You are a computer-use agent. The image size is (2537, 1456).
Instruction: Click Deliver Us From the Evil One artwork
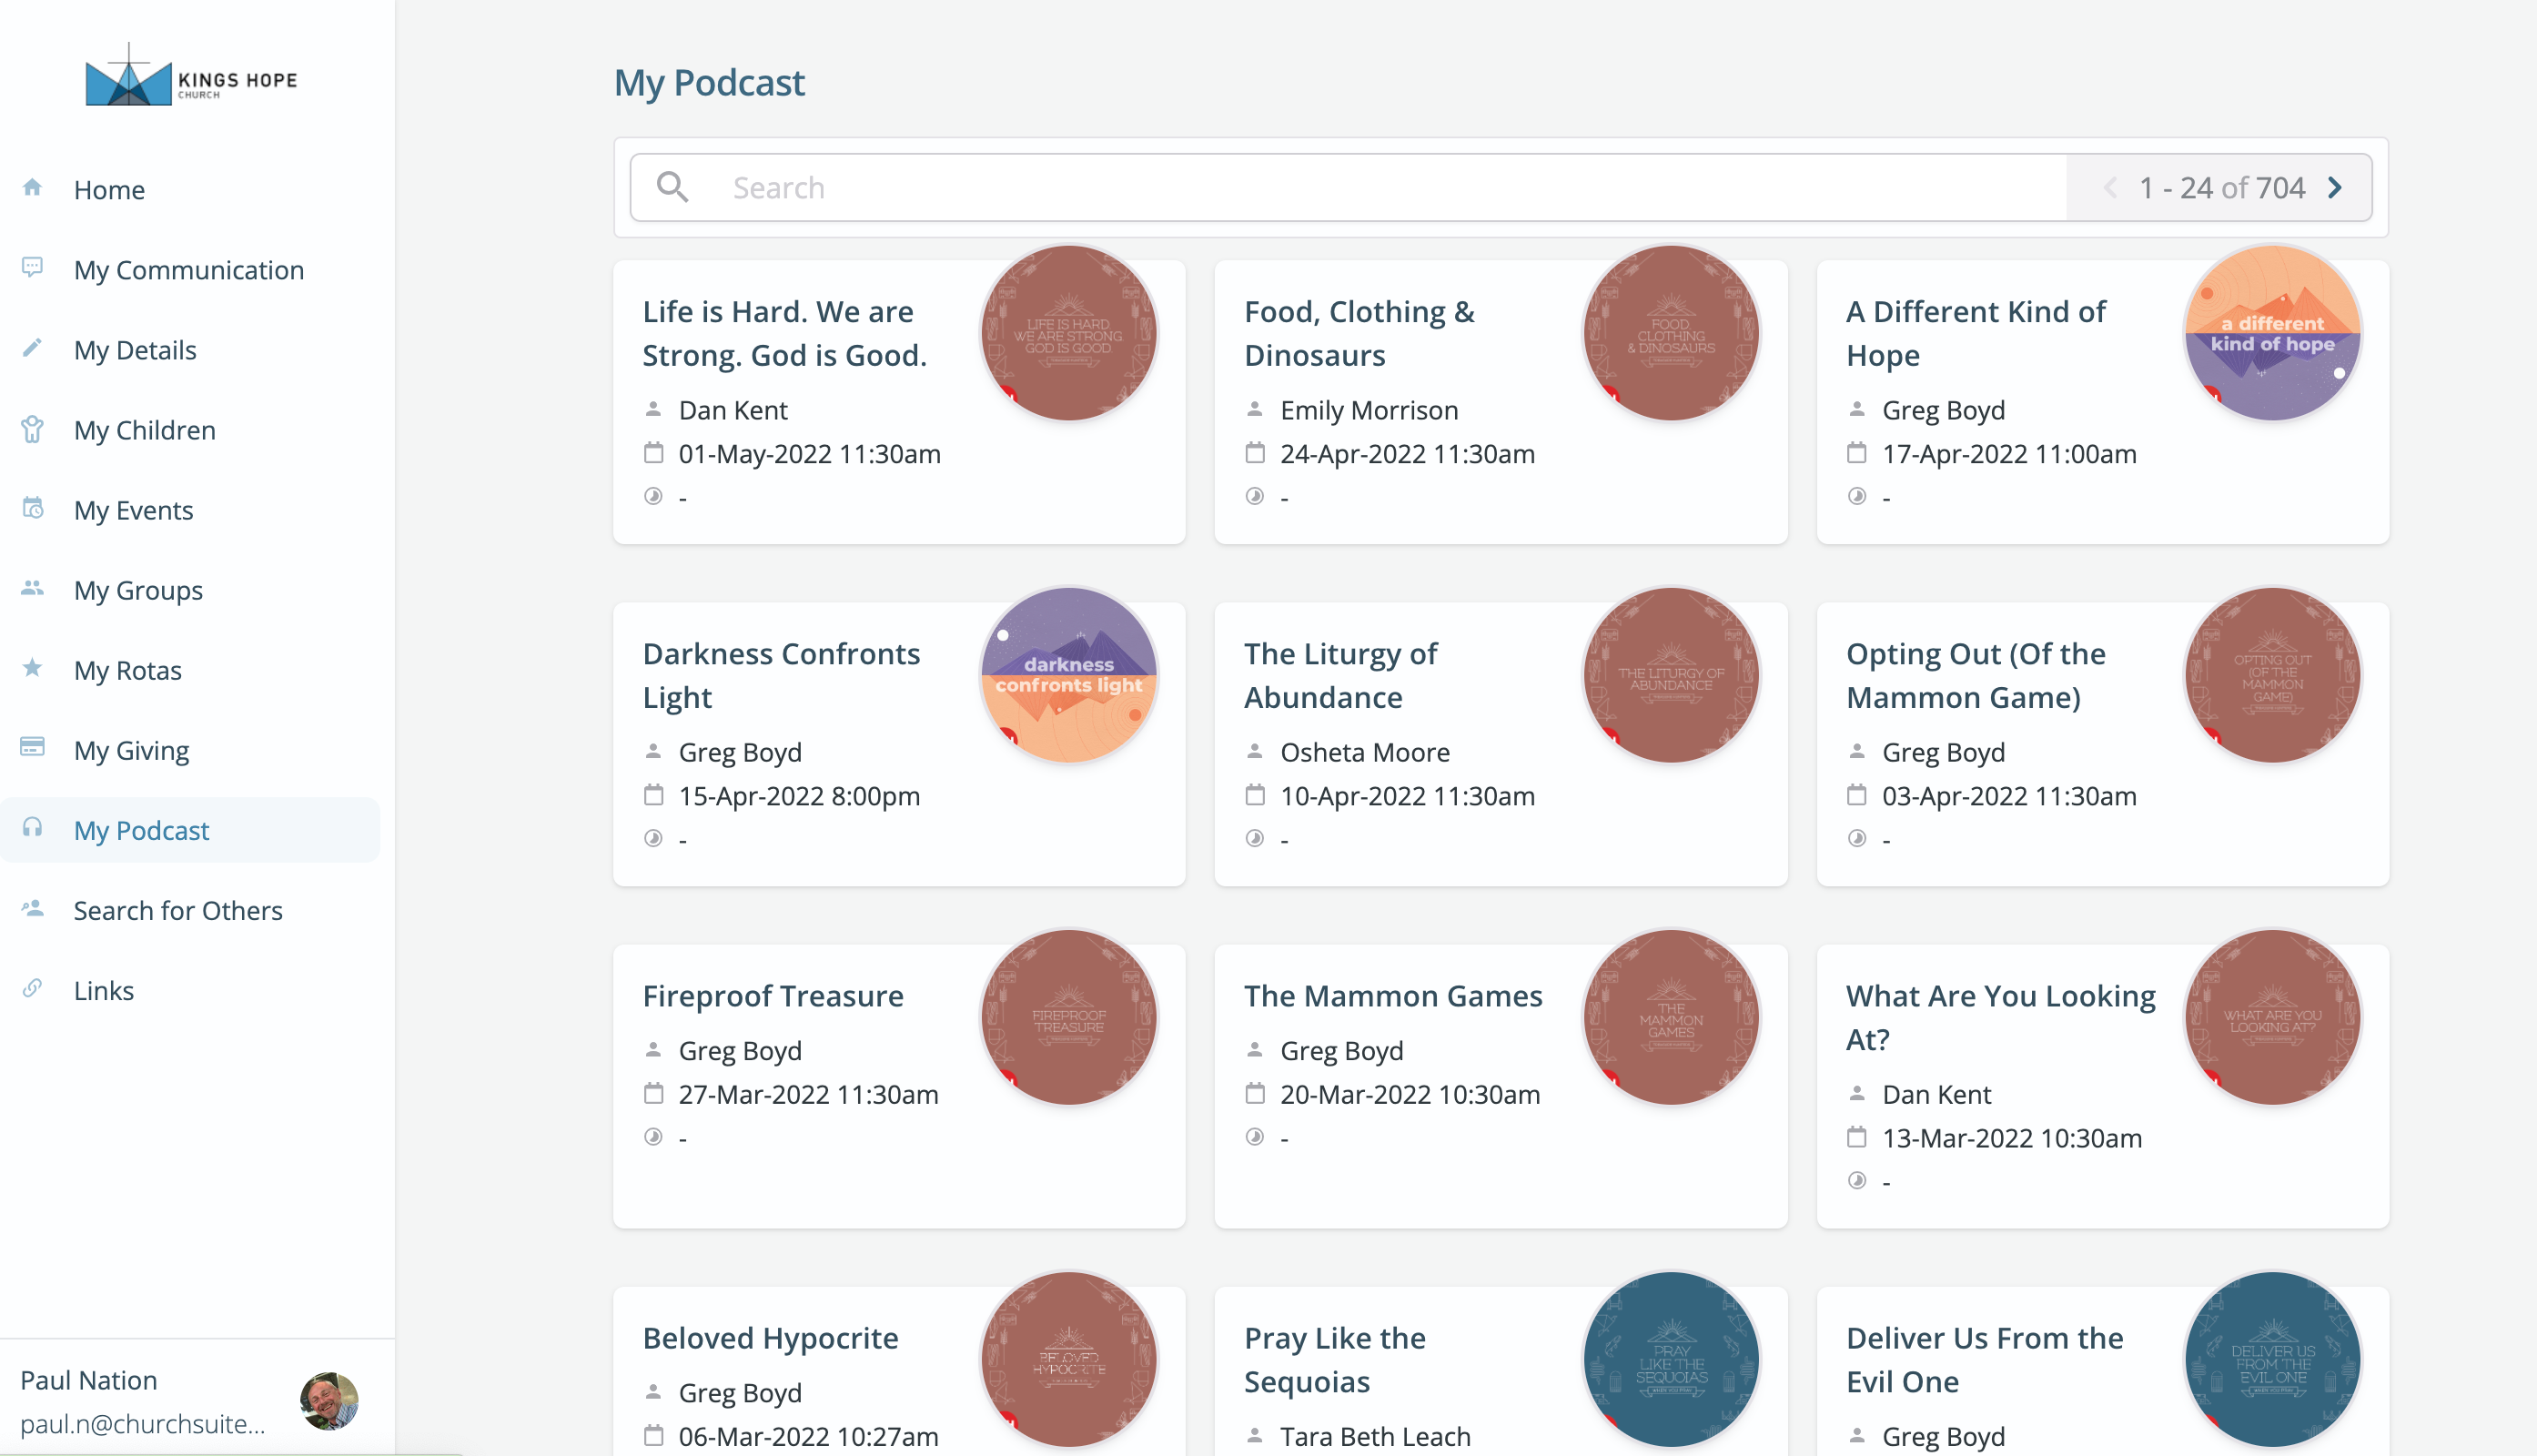[2272, 1359]
